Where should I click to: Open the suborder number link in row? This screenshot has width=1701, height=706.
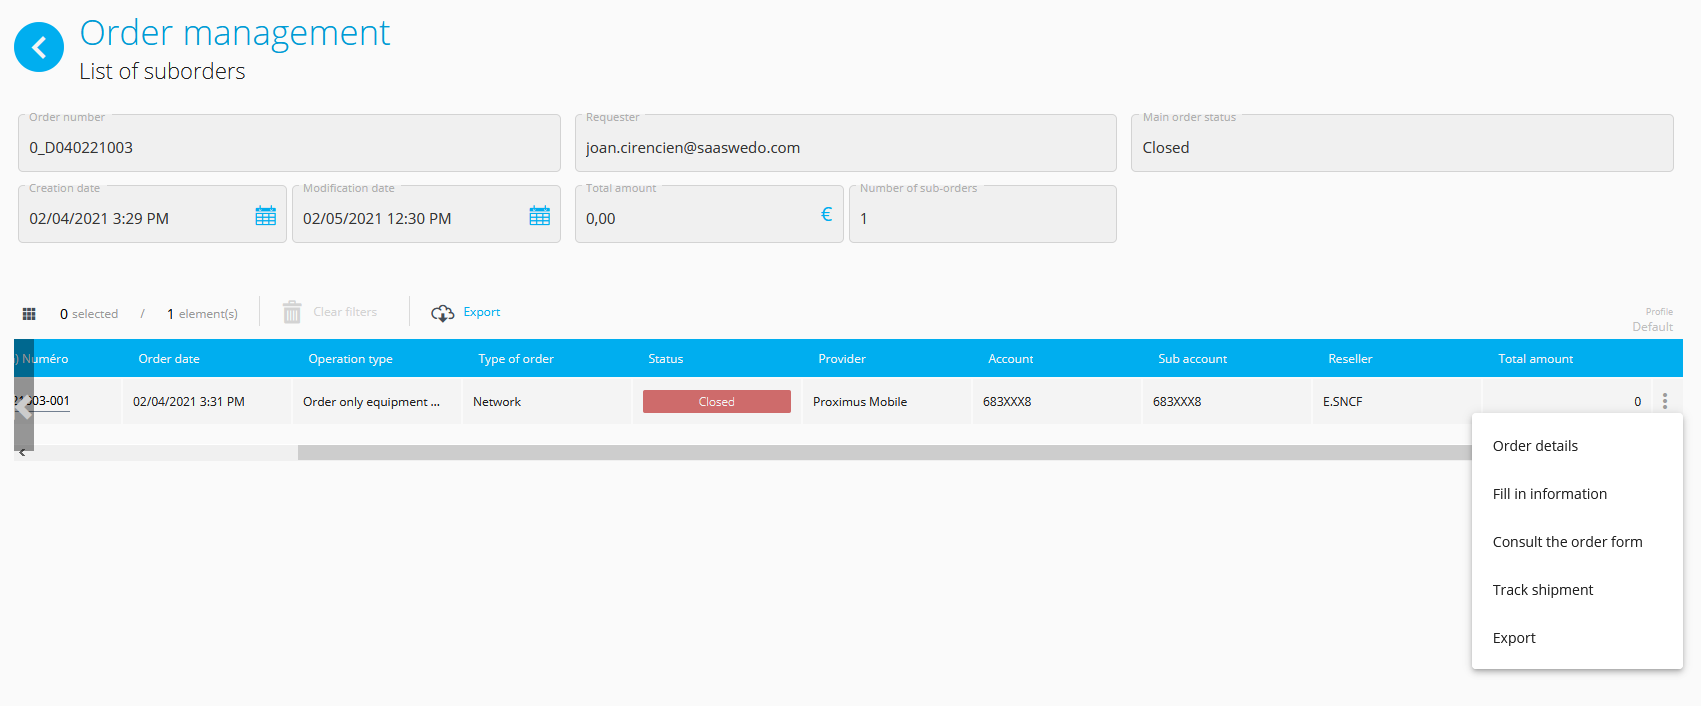[50, 401]
